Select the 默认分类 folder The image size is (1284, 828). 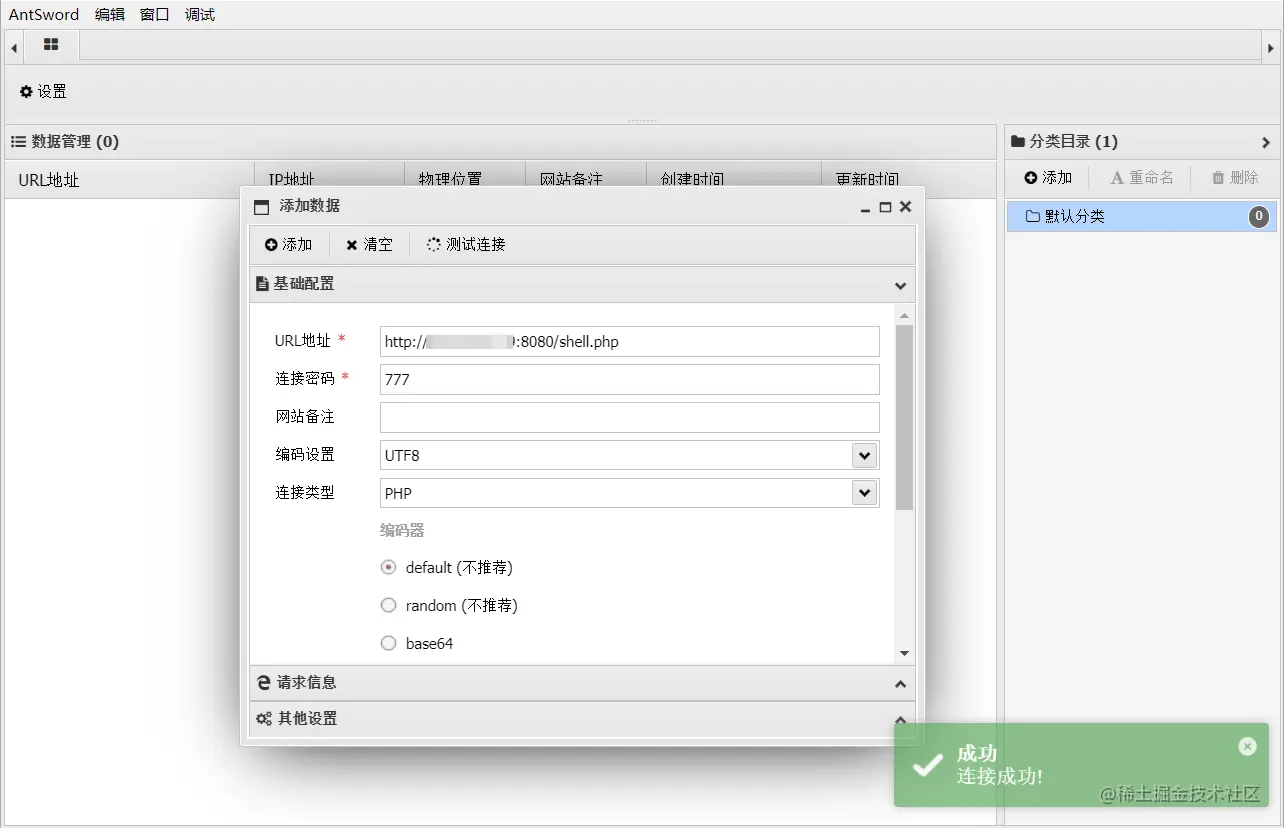click(1142, 216)
